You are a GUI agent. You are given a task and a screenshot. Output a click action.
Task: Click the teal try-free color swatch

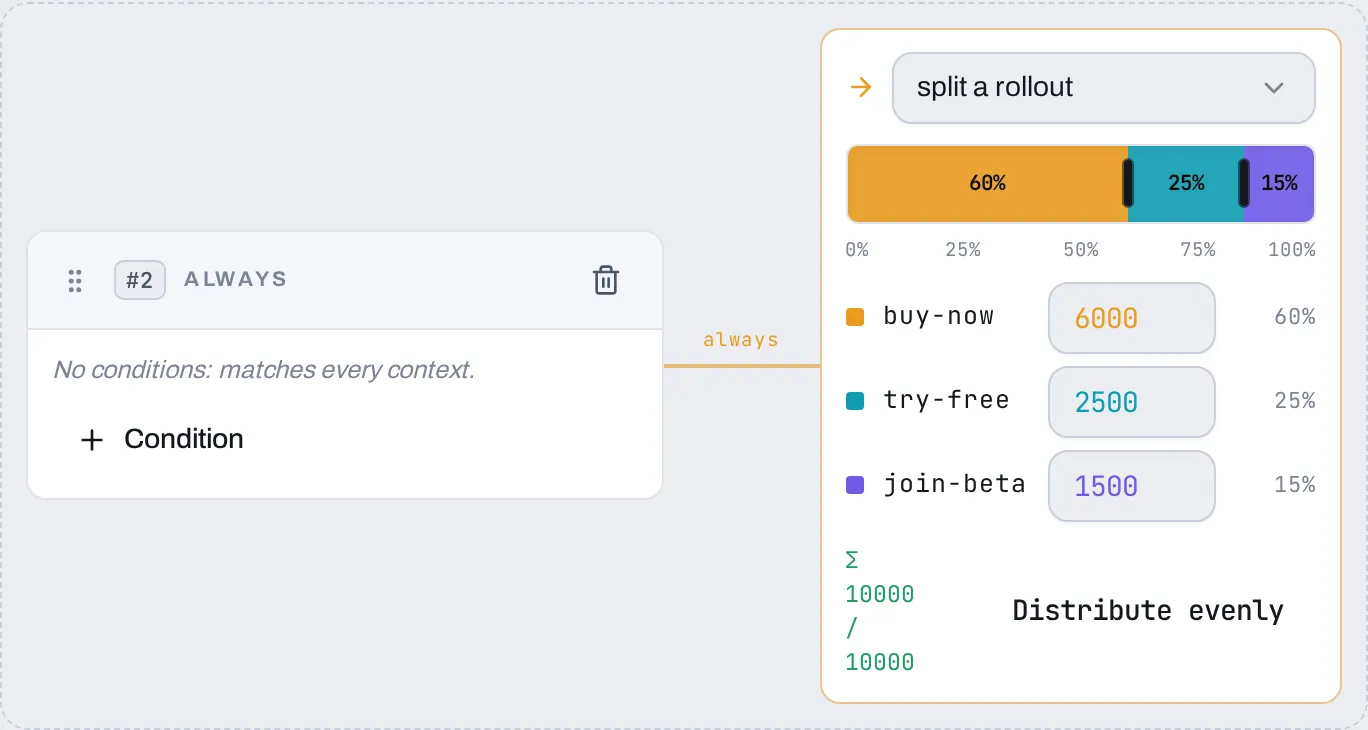coord(855,401)
